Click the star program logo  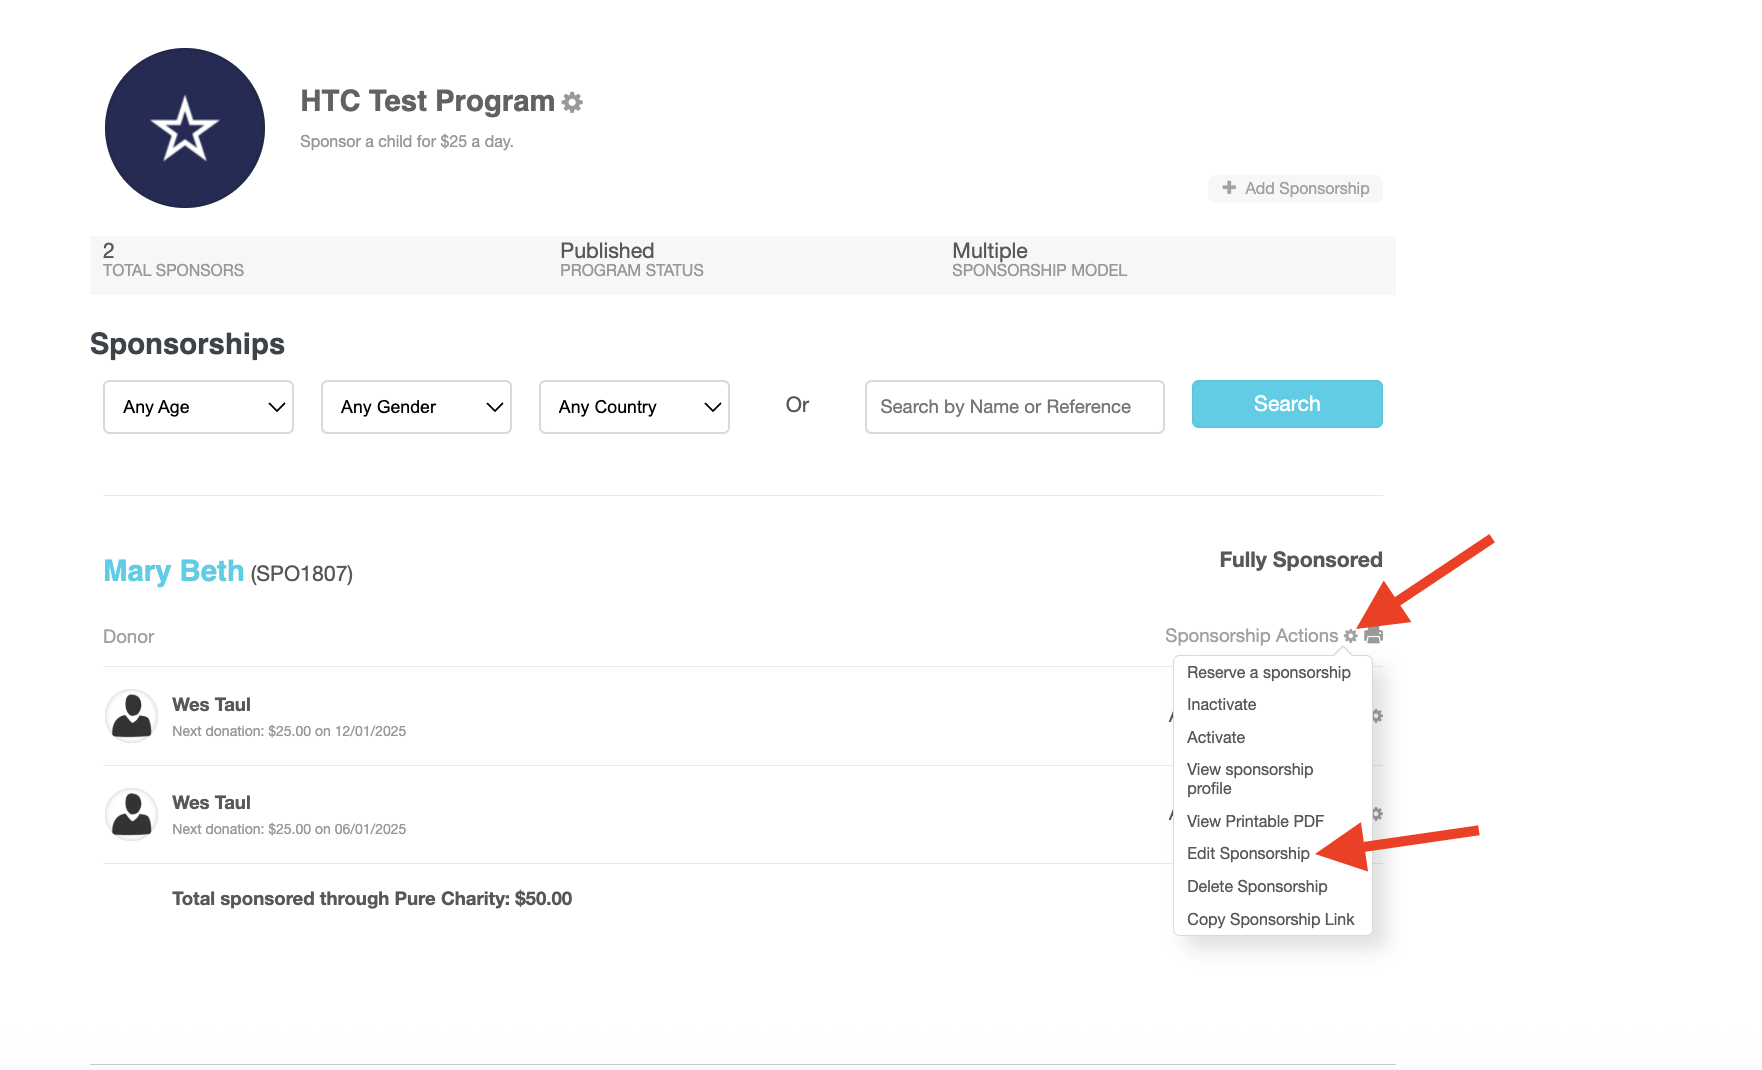point(185,128)
